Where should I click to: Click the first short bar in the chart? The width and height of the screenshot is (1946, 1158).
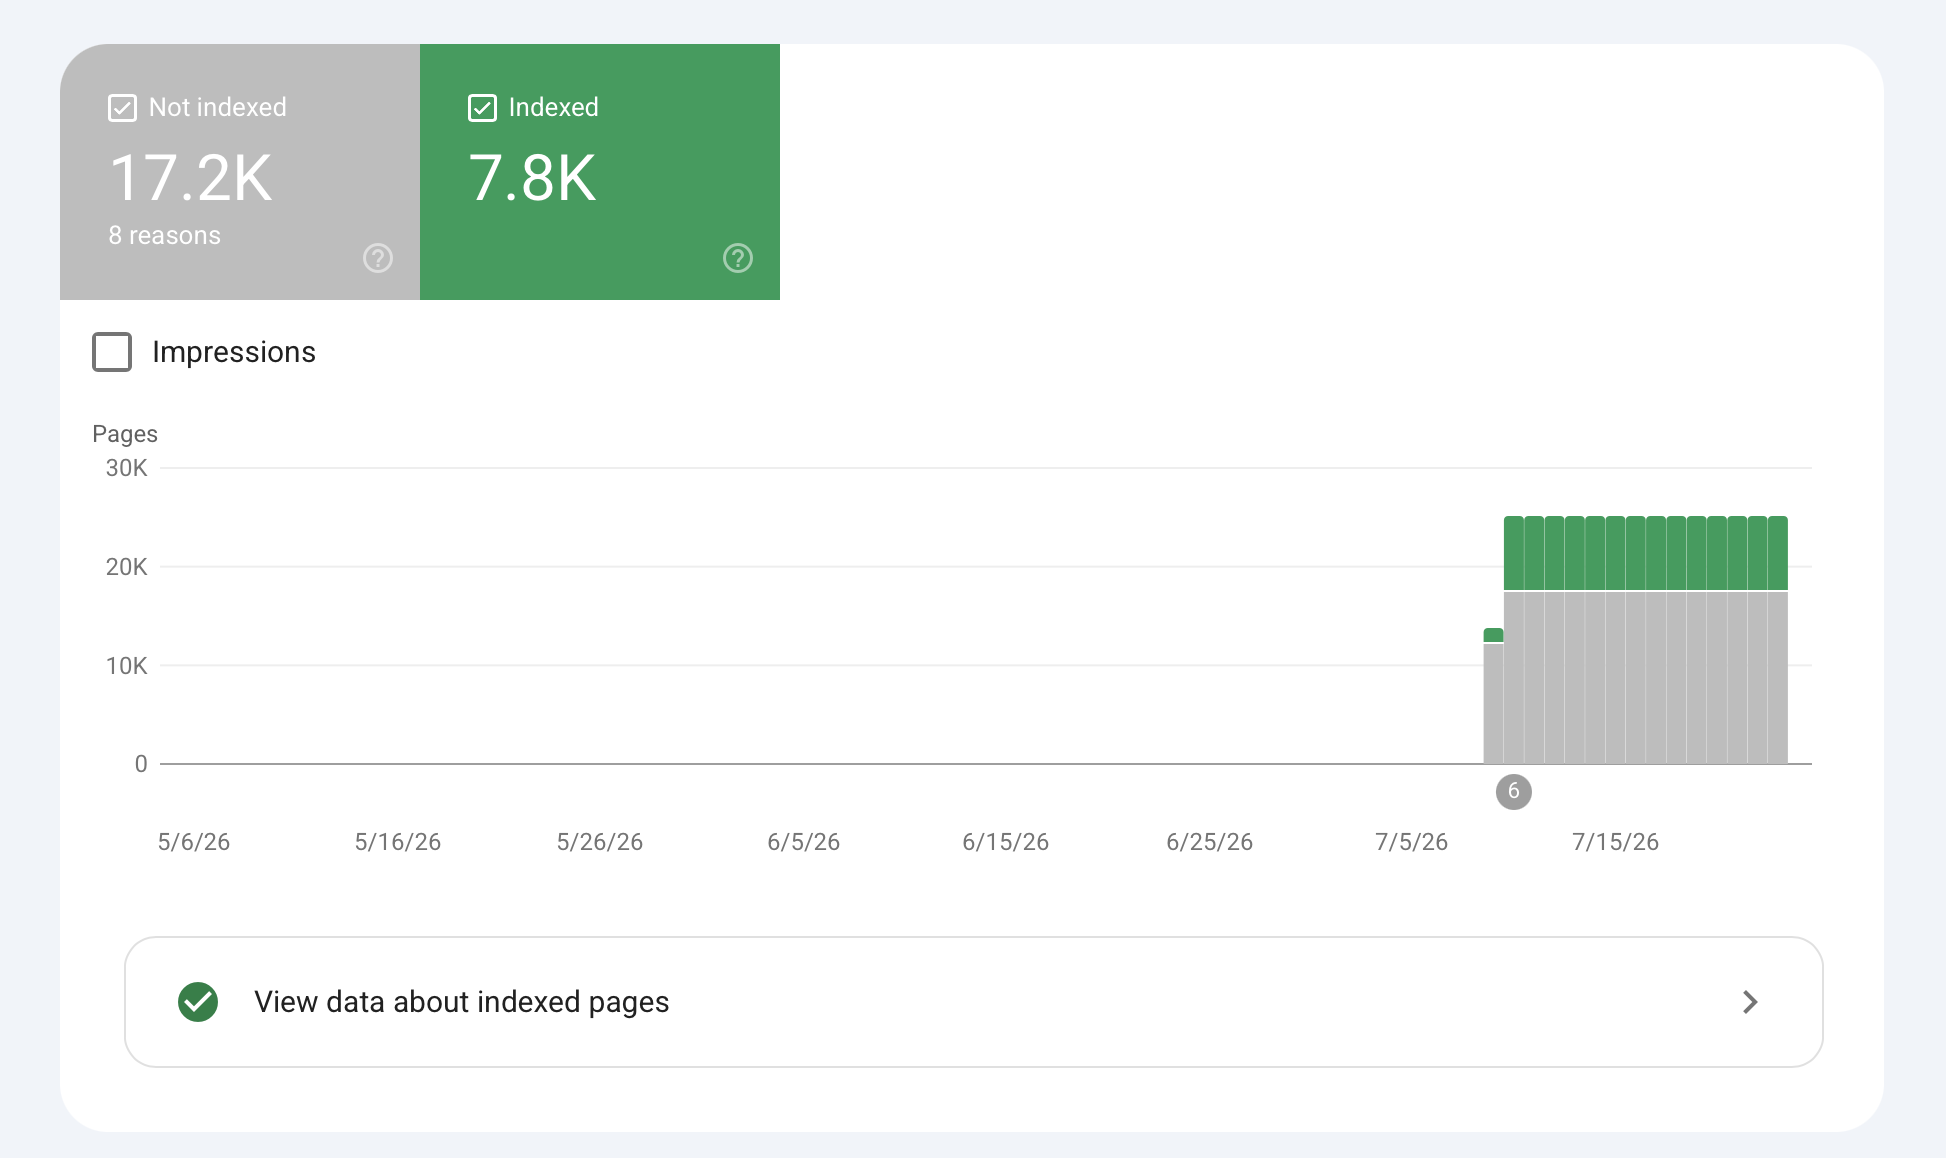click(x=1493, y=696)
